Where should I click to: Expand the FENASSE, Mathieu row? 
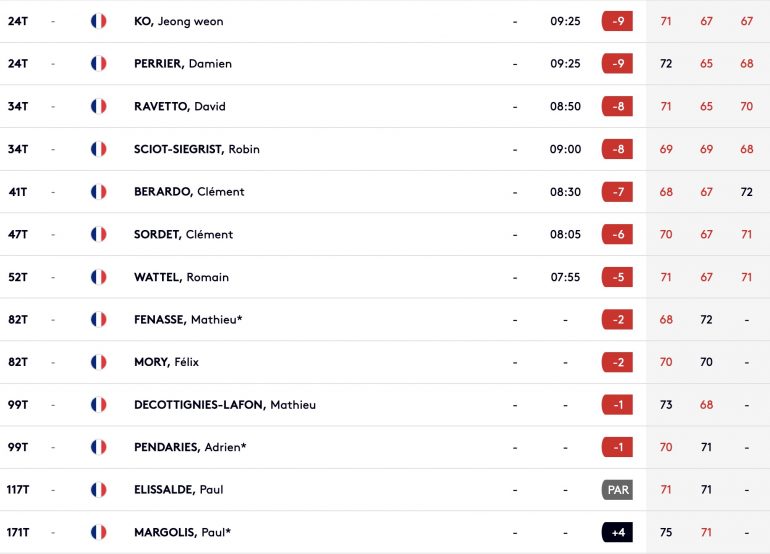(x=385, y=319)
